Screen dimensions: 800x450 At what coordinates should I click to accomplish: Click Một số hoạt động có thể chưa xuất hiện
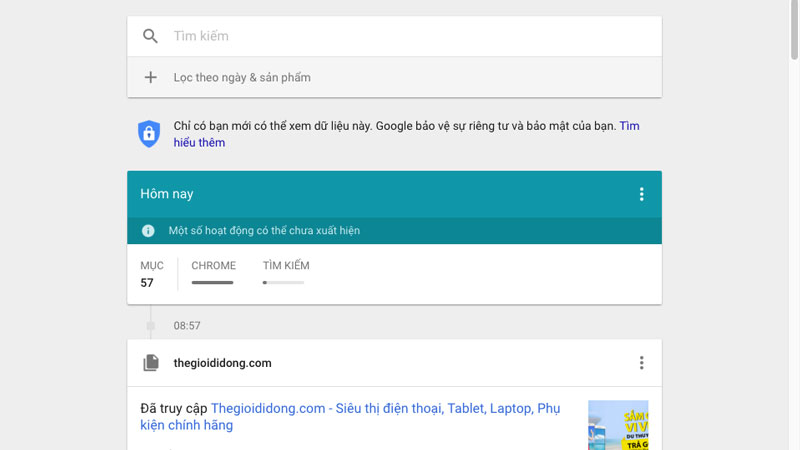point(264,231)
